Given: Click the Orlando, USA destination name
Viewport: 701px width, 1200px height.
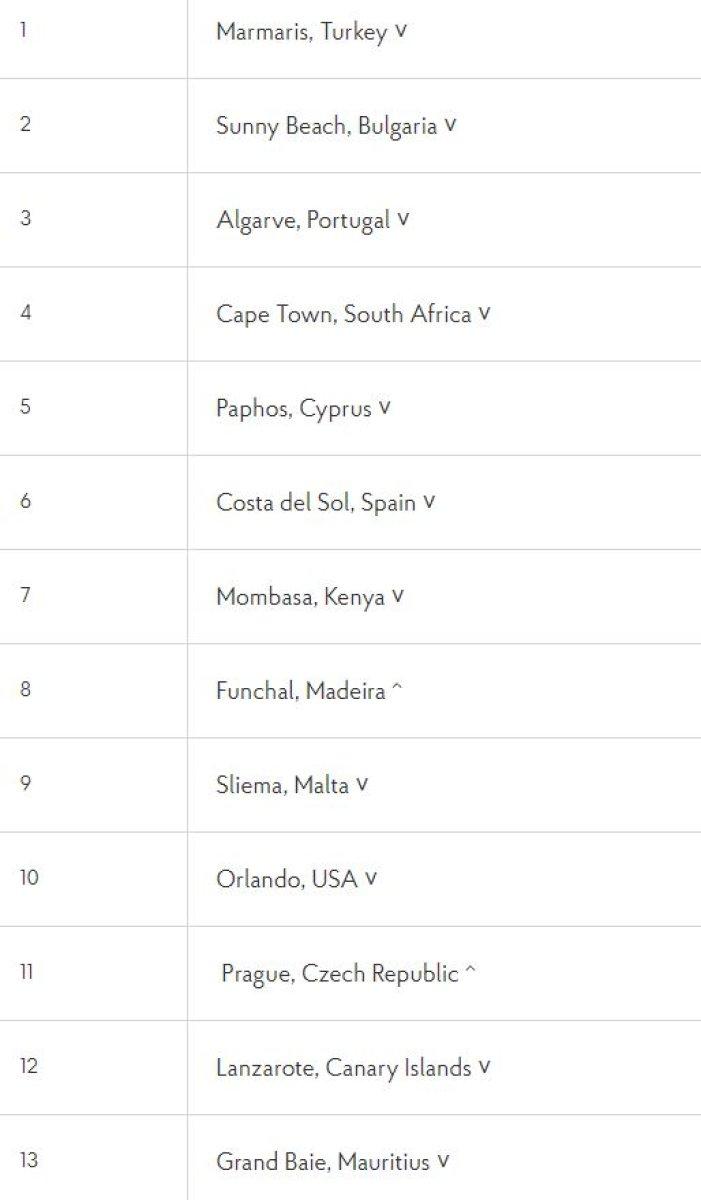Looking at the screenshot, I should point(286,879).
